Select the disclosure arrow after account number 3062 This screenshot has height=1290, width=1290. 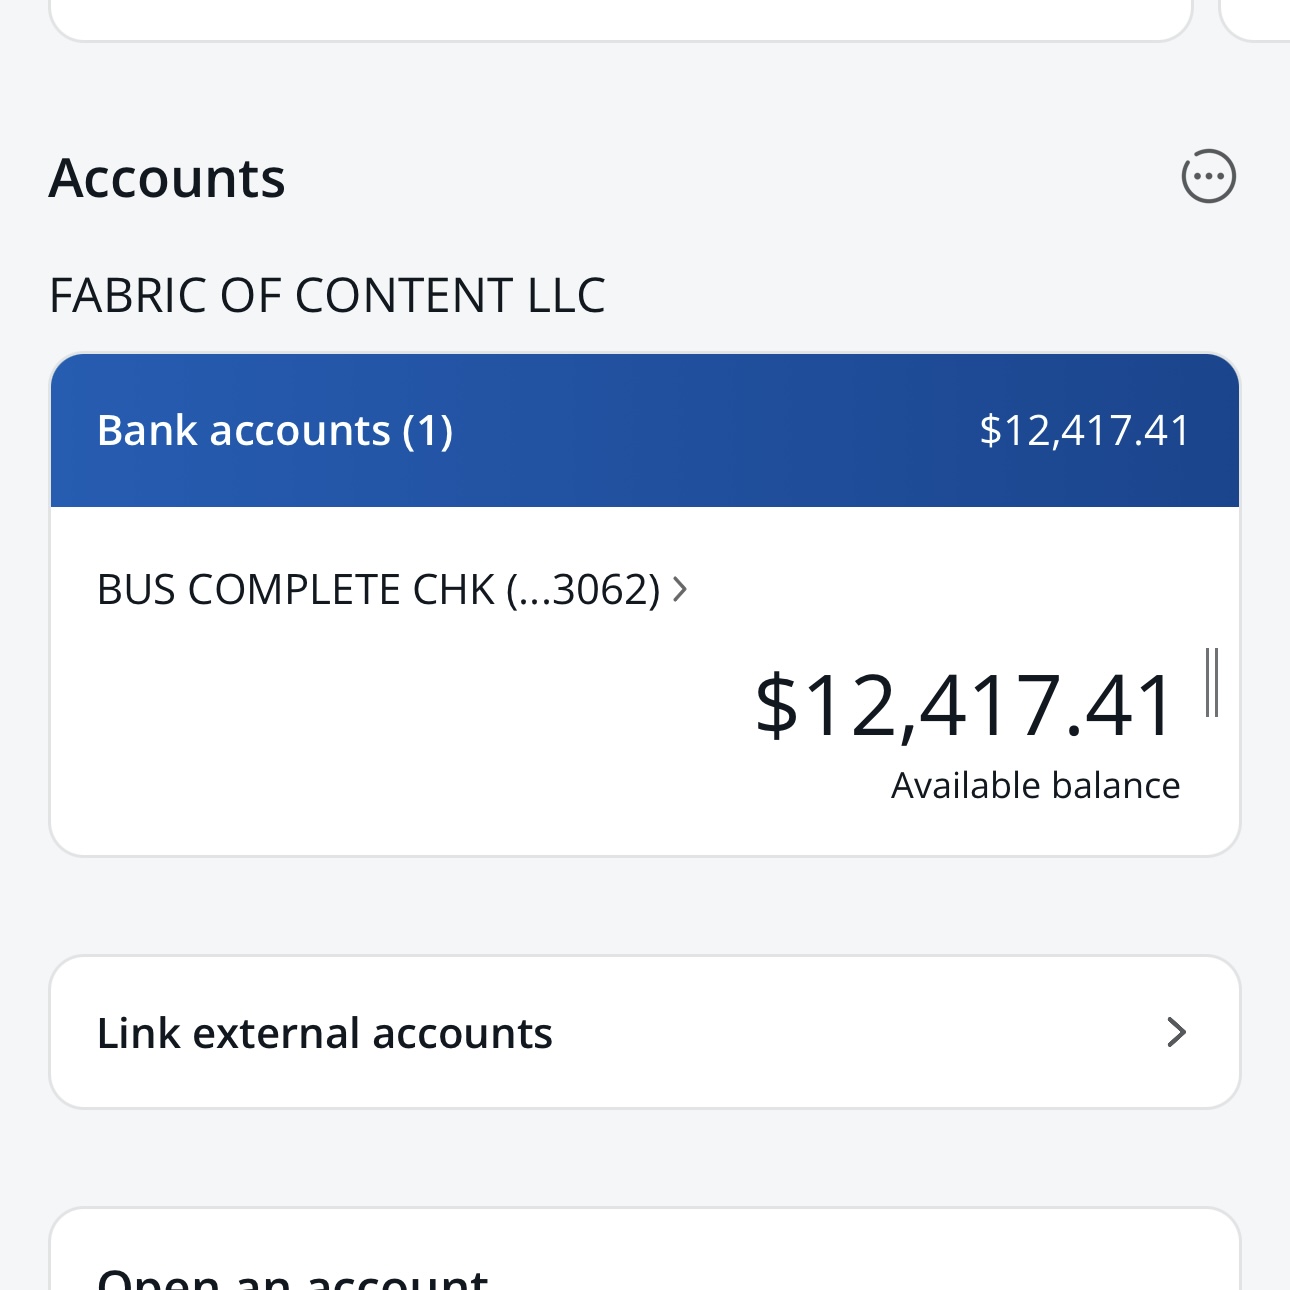(x=681, y=589)
